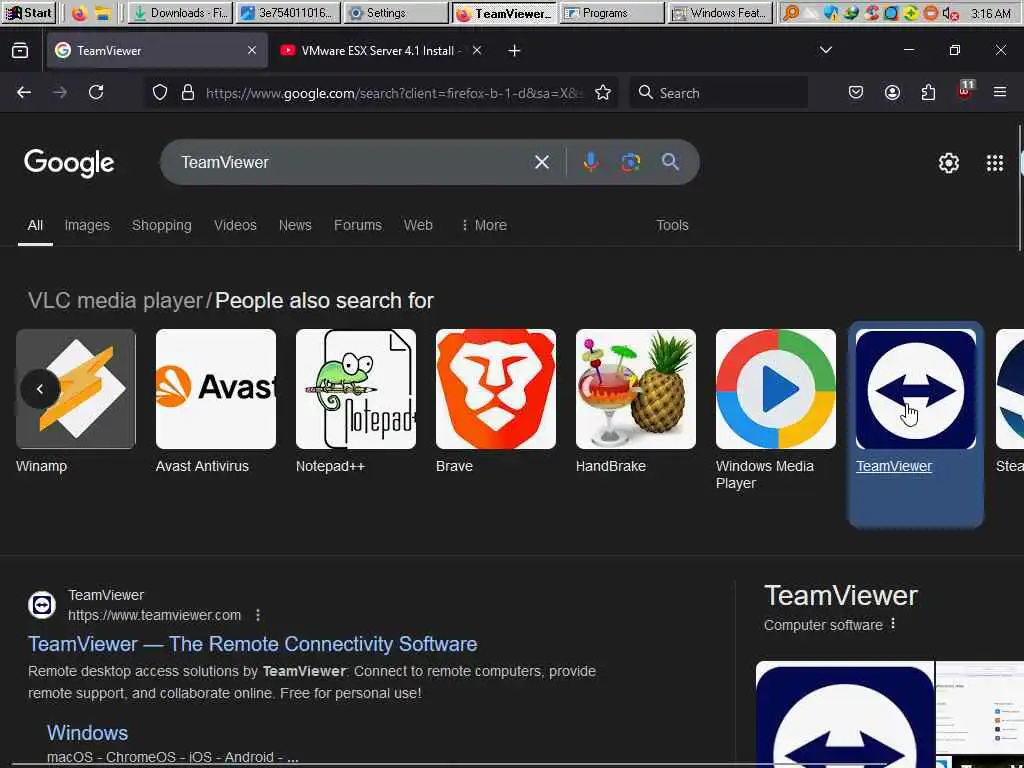Open the Windows Start menu
1024x768 pixels.
[x=29, y=12]
